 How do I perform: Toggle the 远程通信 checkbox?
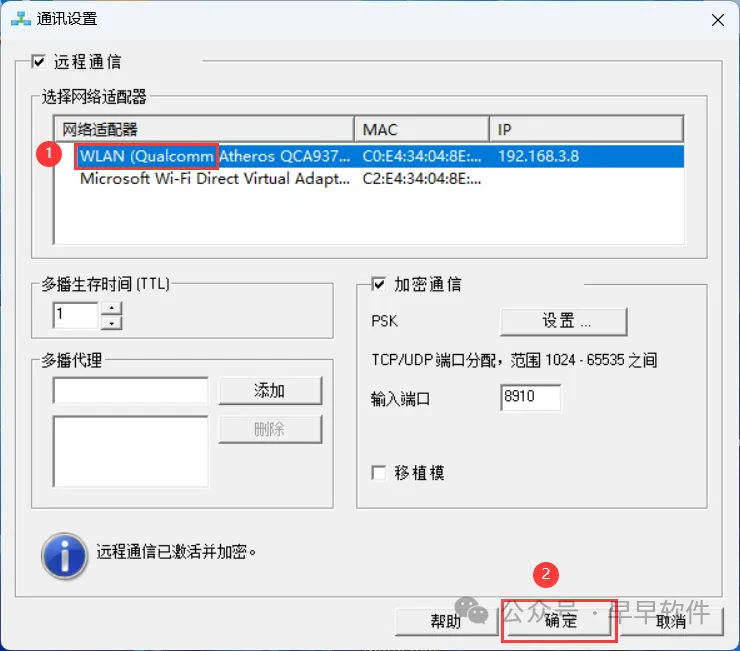coord(39,62)
